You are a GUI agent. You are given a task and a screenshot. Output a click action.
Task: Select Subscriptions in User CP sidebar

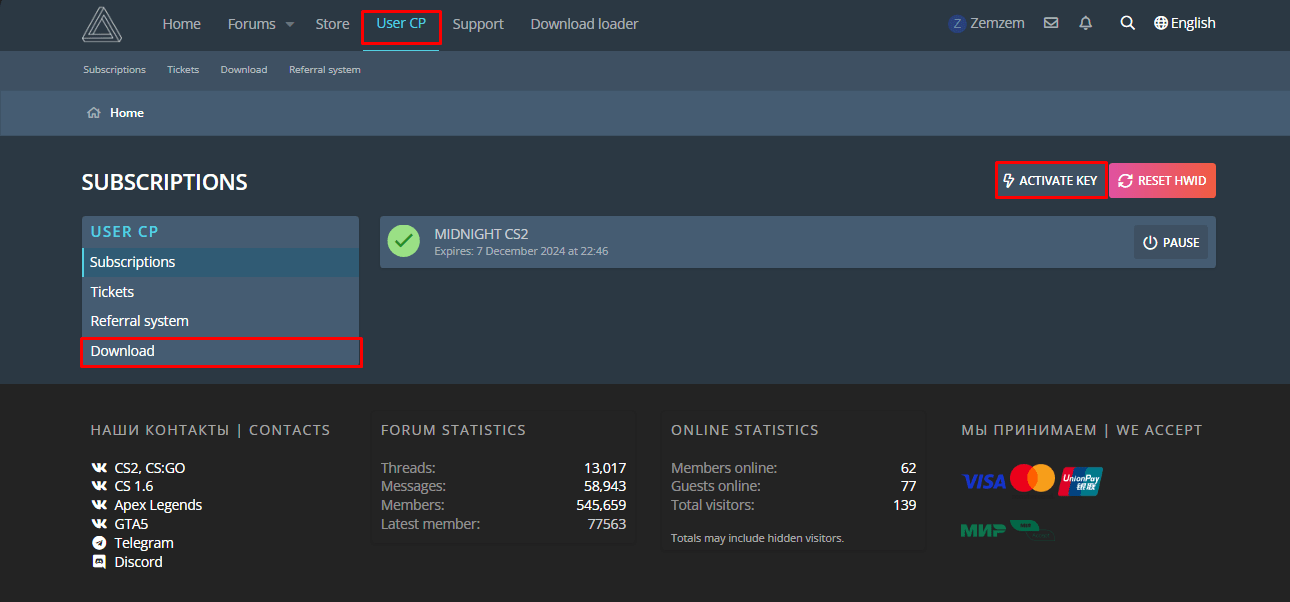[220, 262]
